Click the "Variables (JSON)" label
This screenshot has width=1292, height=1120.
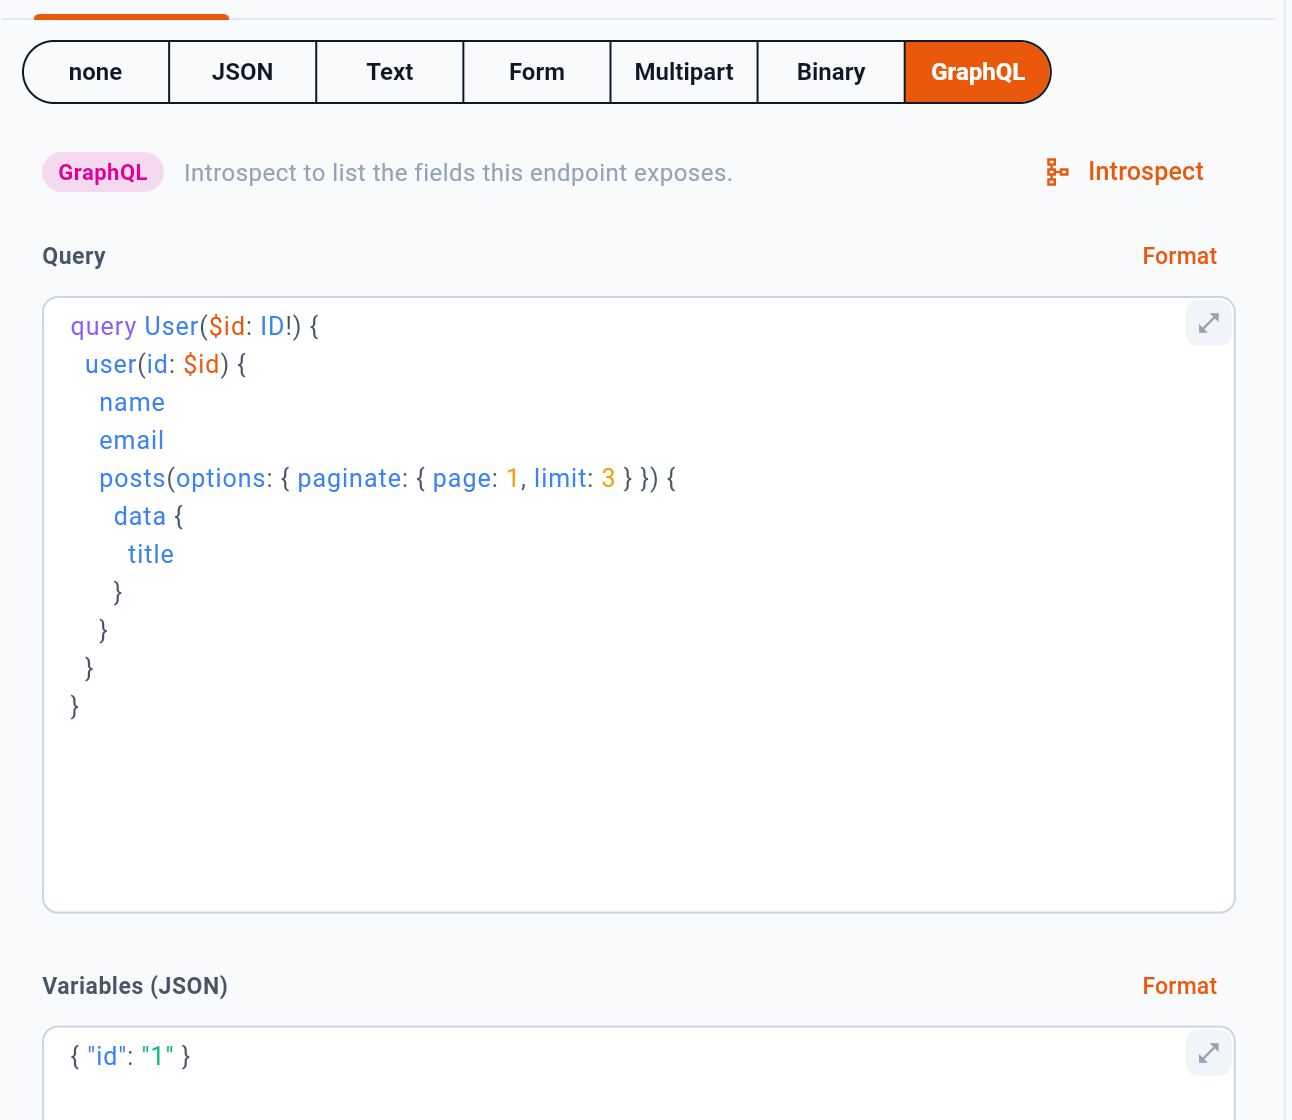click(x=135, y=986)
